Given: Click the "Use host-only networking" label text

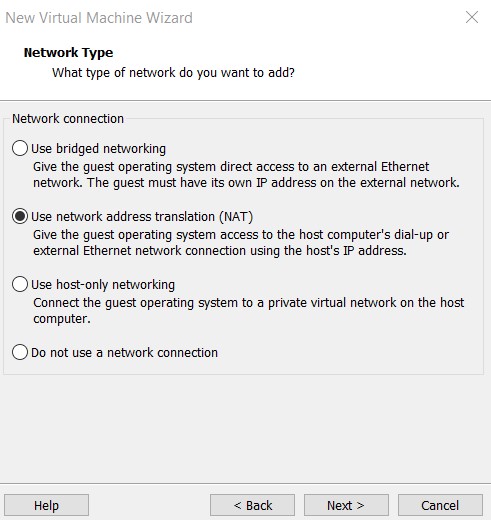Looking at the screenshot, I should click(103, 285).
